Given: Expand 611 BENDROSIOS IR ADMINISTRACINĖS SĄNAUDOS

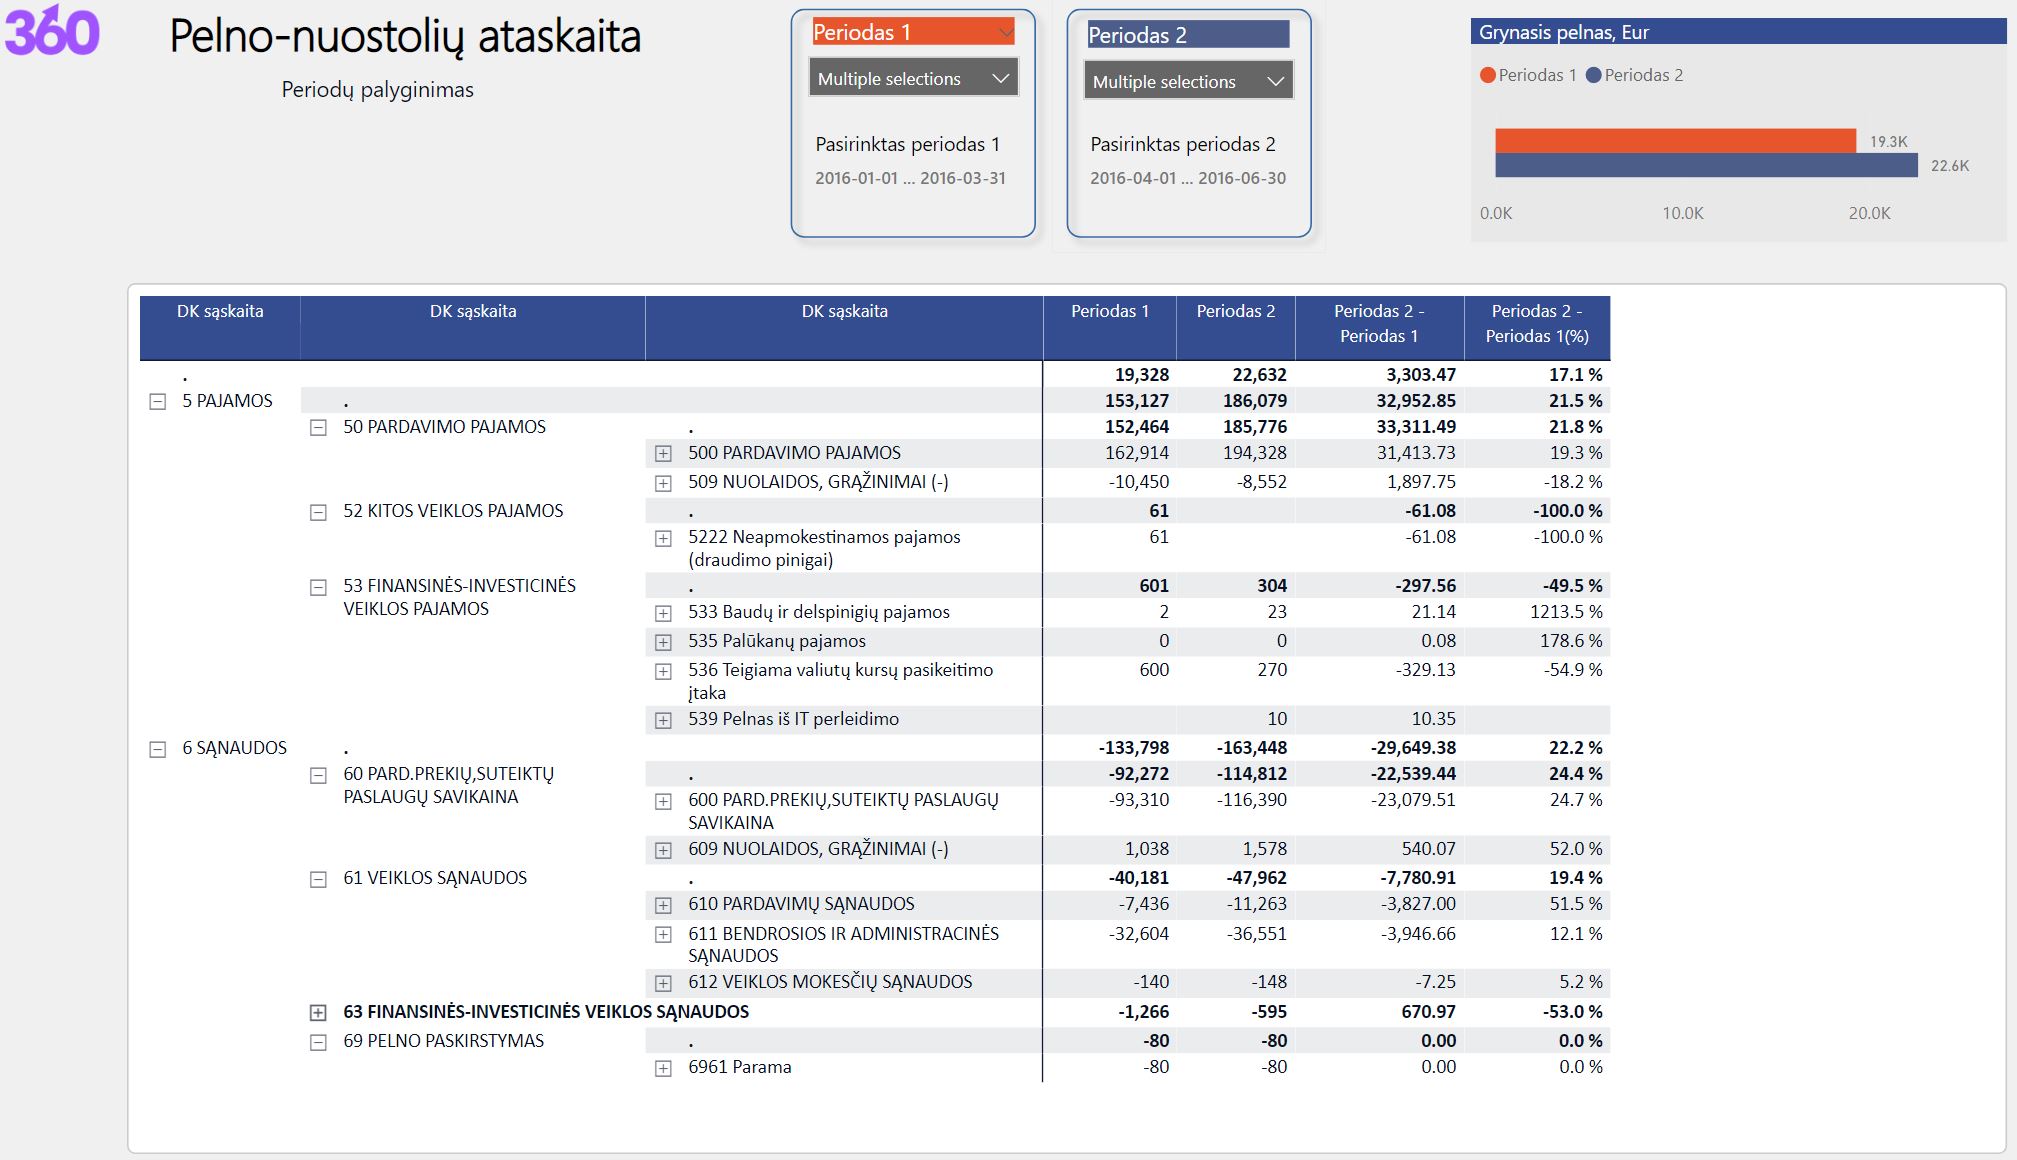Looking at the screenshot, I should click(663, 934).
